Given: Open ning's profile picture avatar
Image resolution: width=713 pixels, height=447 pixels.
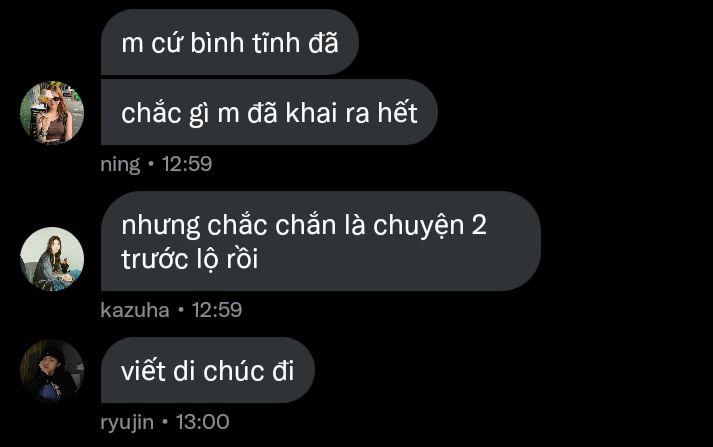Looking at the screenshot, I should (52, 112).
